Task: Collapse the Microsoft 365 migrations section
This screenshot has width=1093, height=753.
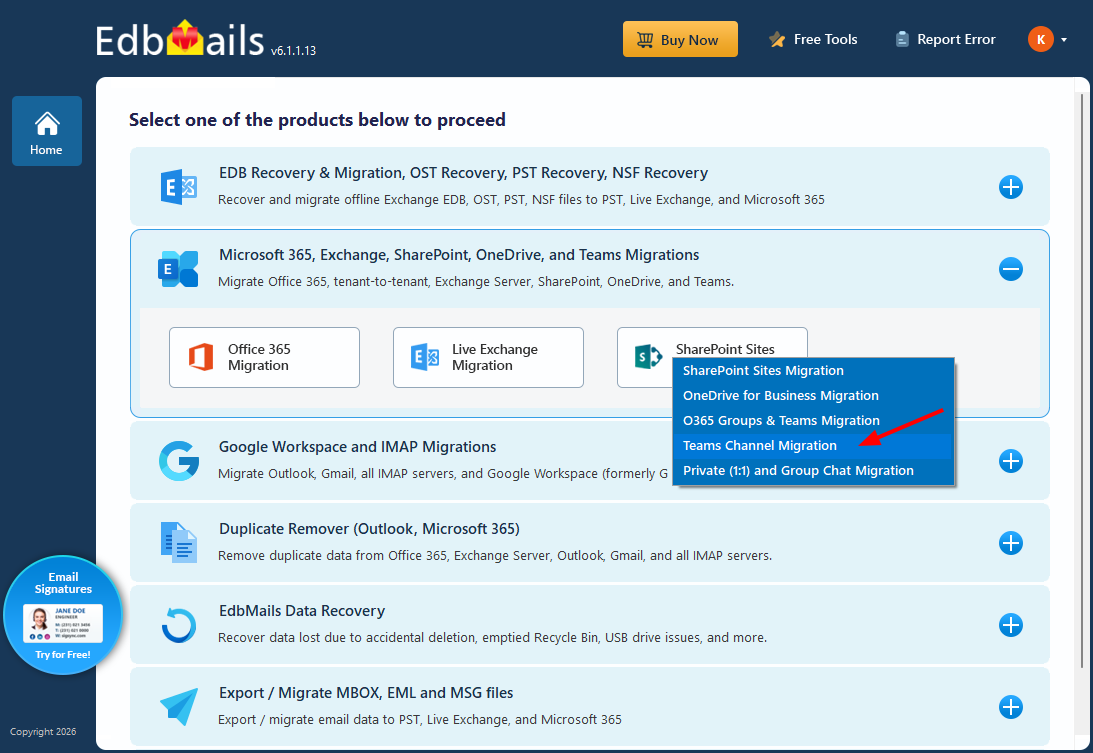Action: click(1010, 269)
